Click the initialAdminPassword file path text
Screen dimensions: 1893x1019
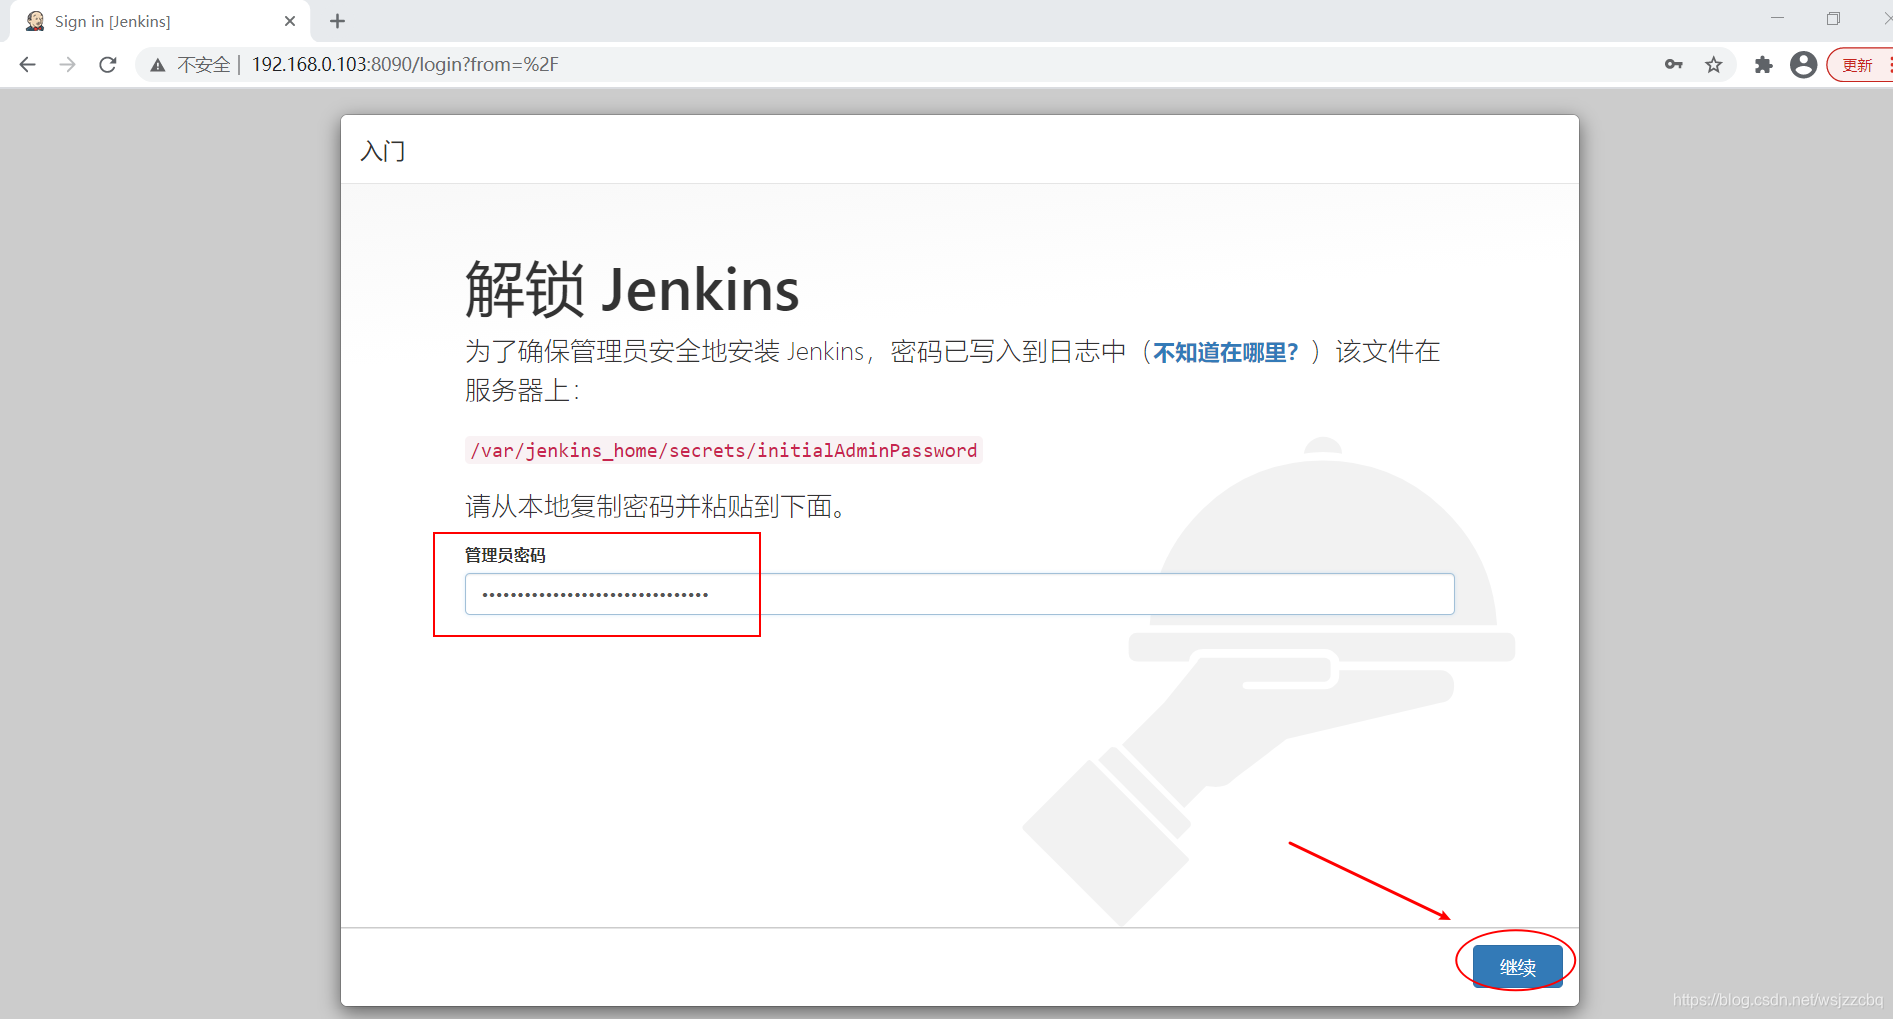pyautogui.click(x=724, y=451)
